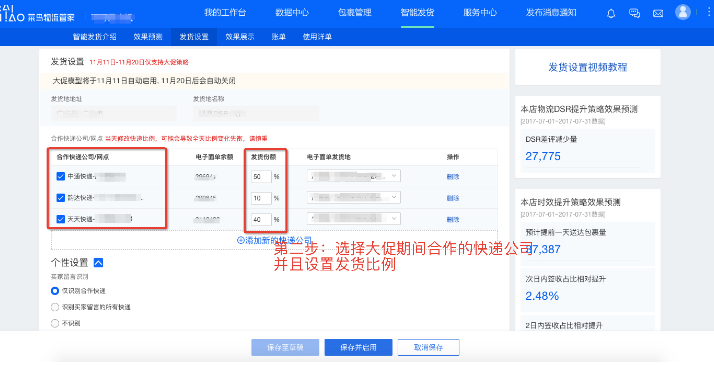Viewport: 714px width, 365px height.
Task: Click the 电子面单余额 column header
Action: (x=214, y=157)
